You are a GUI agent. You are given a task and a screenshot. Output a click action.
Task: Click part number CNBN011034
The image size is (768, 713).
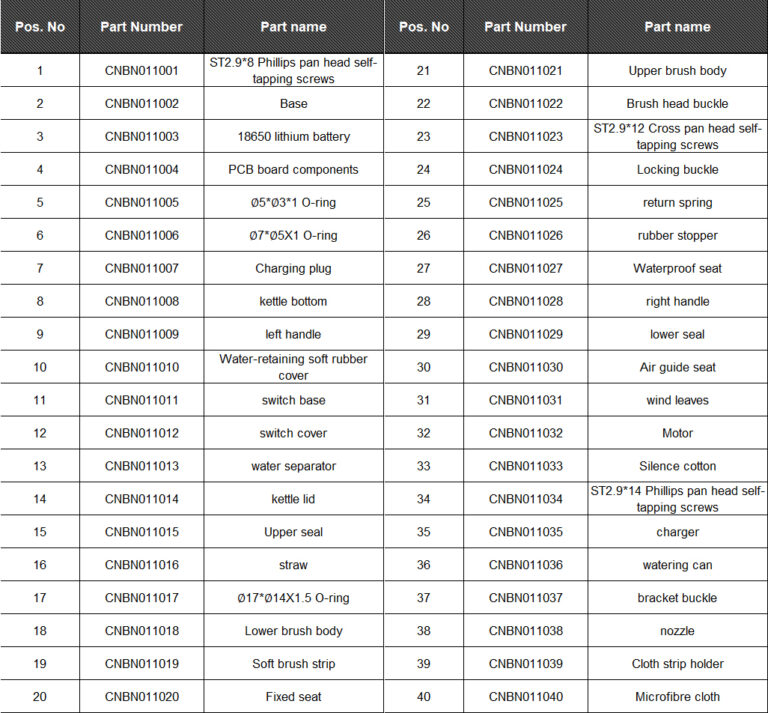526,499
